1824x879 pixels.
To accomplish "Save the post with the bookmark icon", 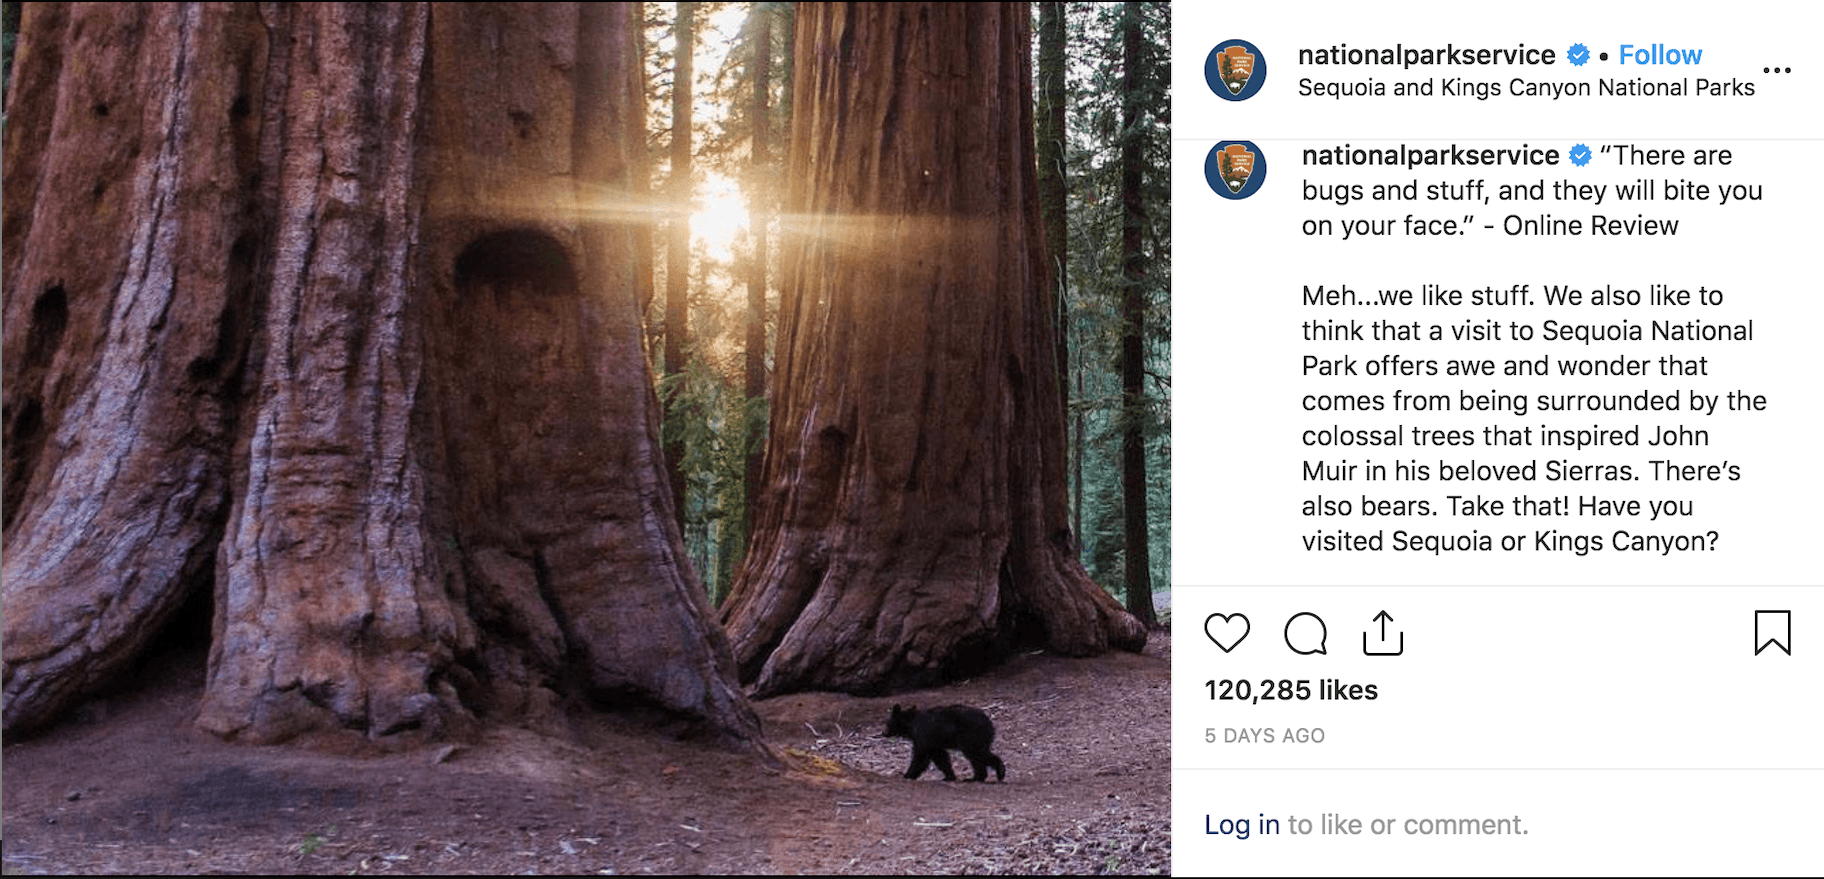I will pos(1772,633).
